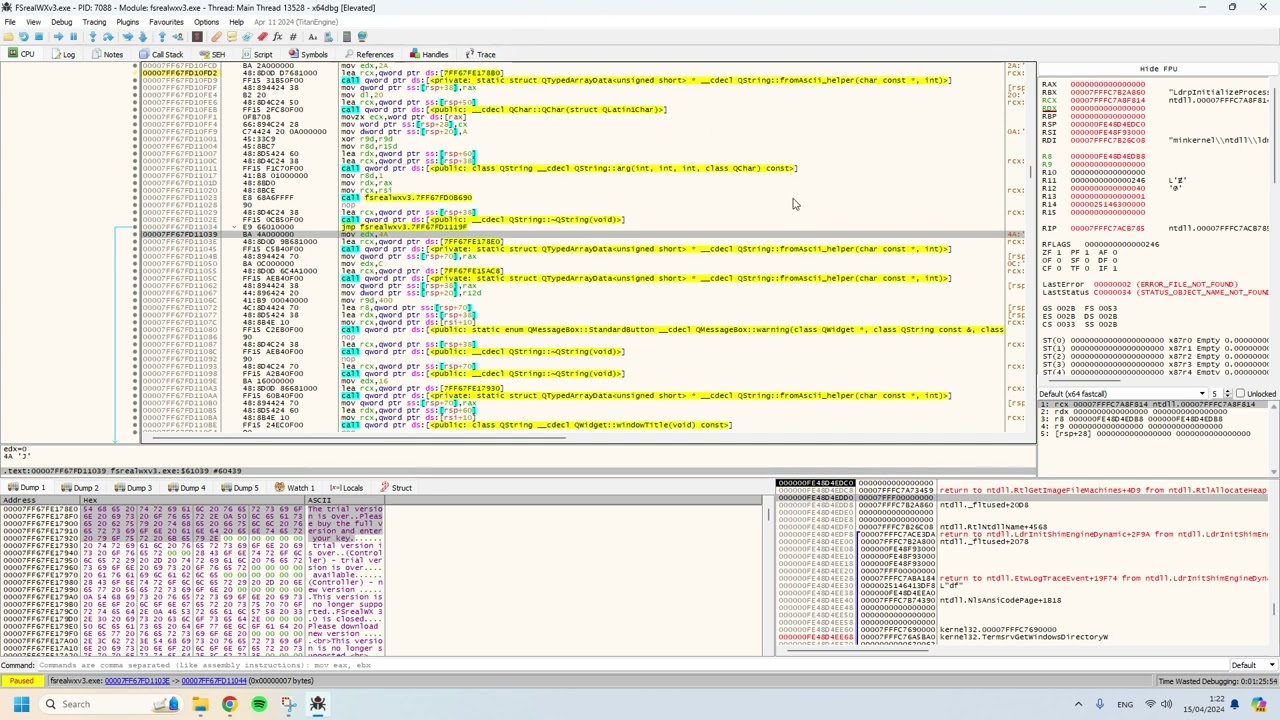Select argument row '1: rcx' in arguments panel

point(1155,404)
